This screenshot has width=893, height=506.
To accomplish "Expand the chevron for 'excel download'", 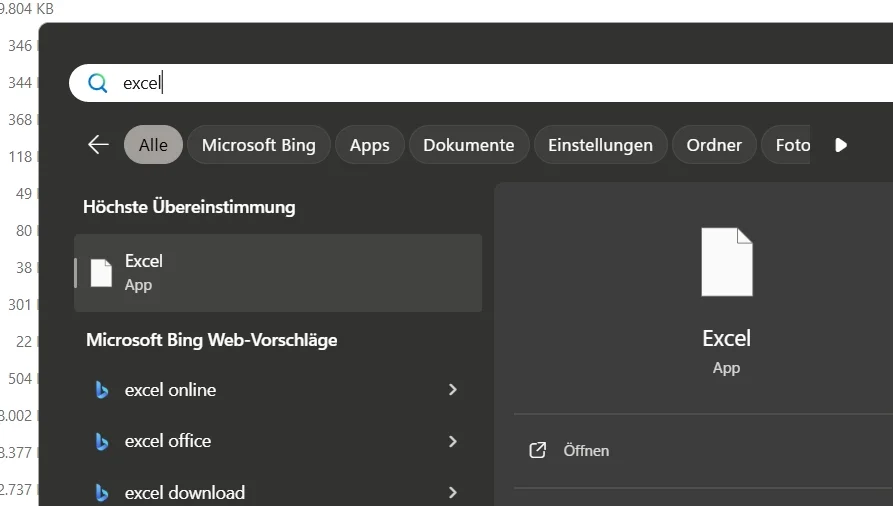I will pos(453,492).
